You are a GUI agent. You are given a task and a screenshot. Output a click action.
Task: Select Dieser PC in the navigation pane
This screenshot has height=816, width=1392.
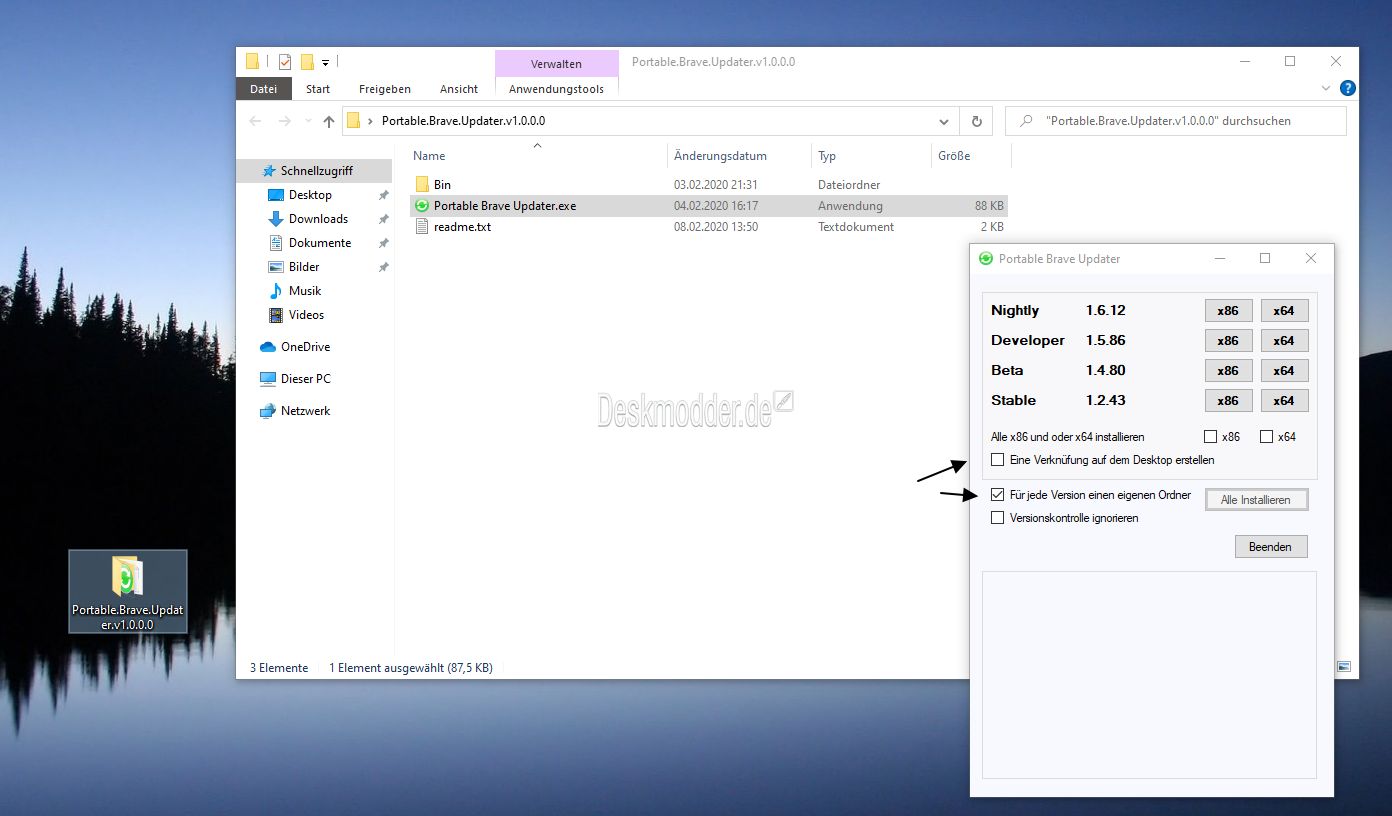point(305,379)
